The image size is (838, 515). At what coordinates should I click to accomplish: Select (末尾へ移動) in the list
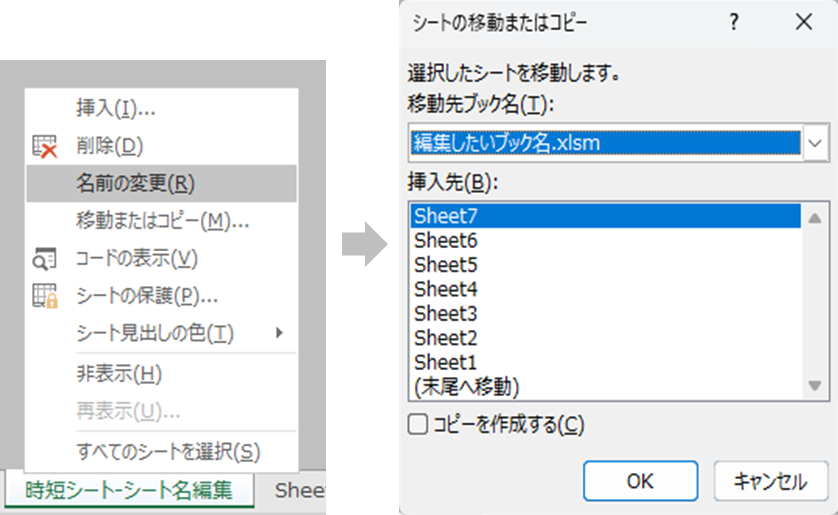point(466,385)
